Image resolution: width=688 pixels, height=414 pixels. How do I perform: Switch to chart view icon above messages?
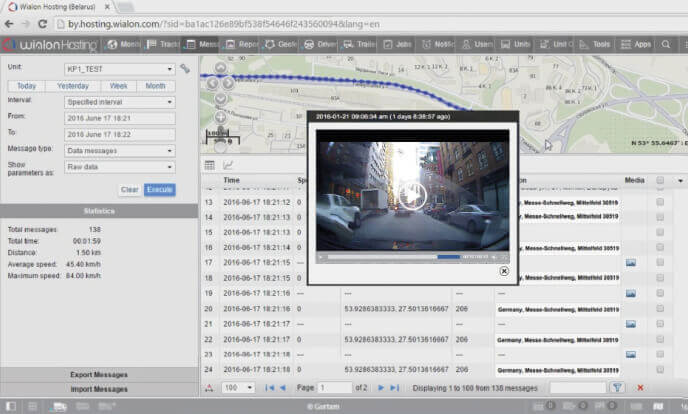click(228, 165)
